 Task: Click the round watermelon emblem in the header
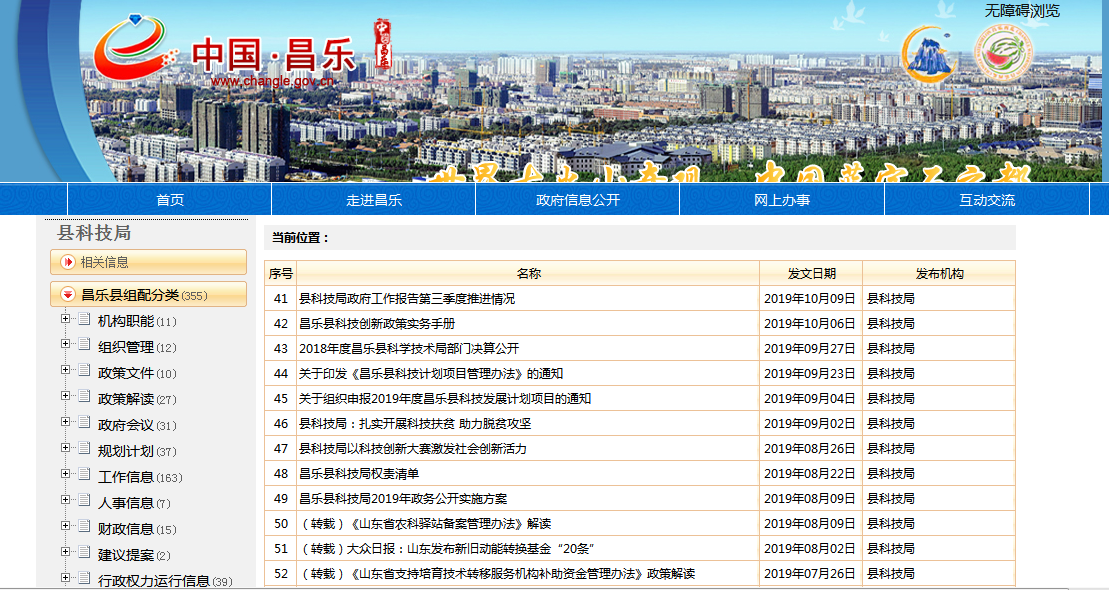click(1004, 54)
